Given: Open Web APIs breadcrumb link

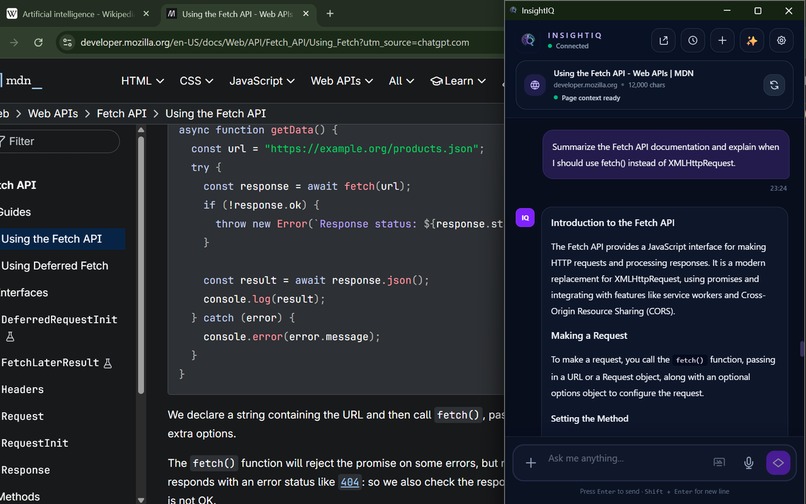Looking at the screenshot, I should 53,114.
